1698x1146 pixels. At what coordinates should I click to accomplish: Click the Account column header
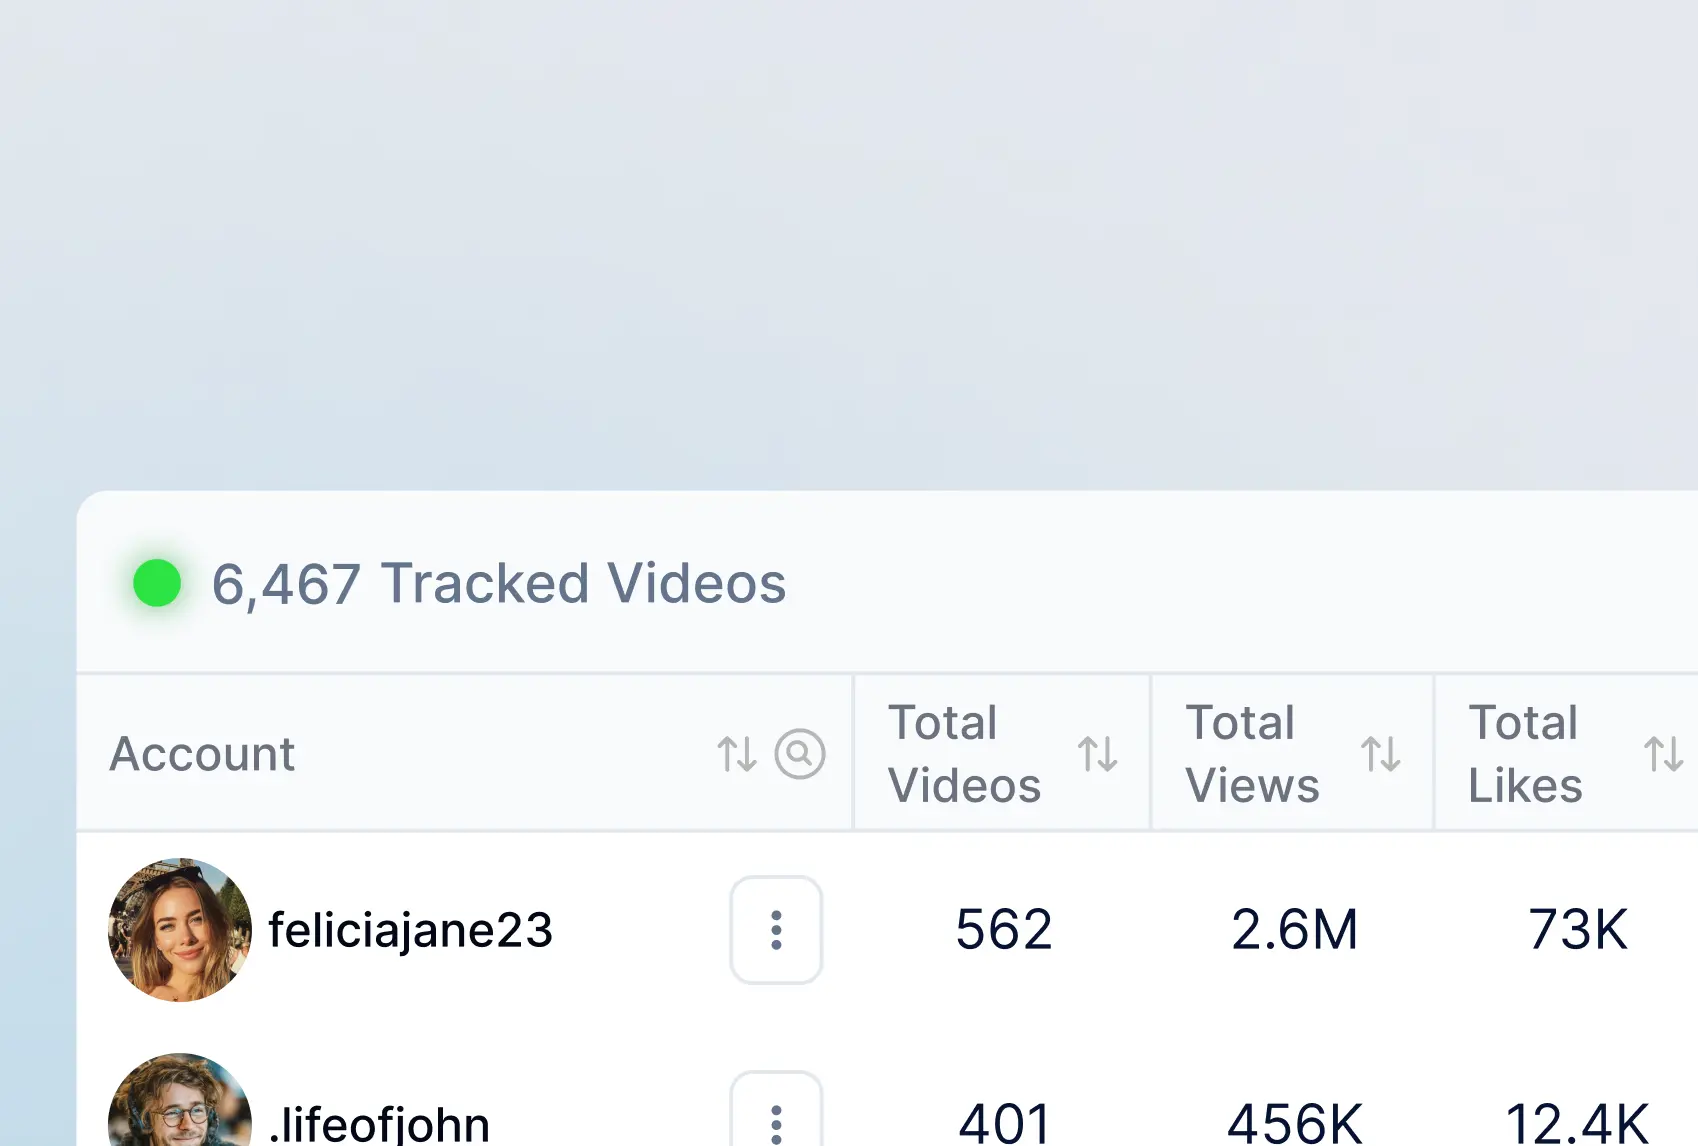coord(202,754)
